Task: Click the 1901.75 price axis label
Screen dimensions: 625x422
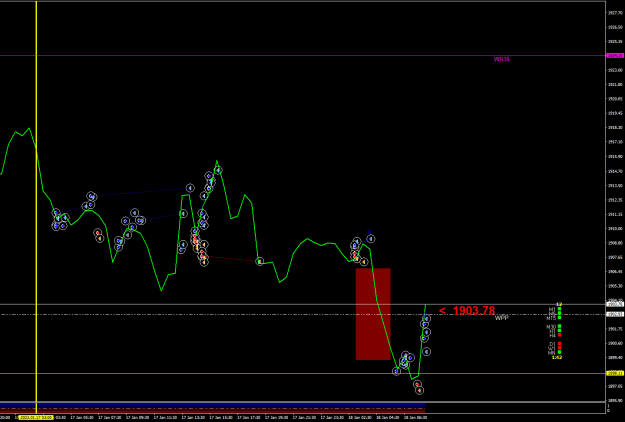Action: click(x=613, y=329)
